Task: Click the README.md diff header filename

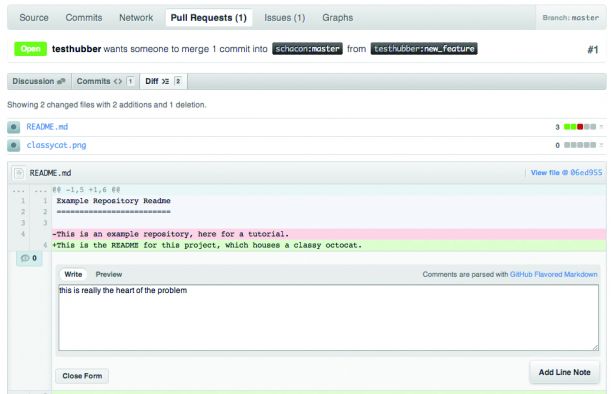Action: tap(50, 173)
